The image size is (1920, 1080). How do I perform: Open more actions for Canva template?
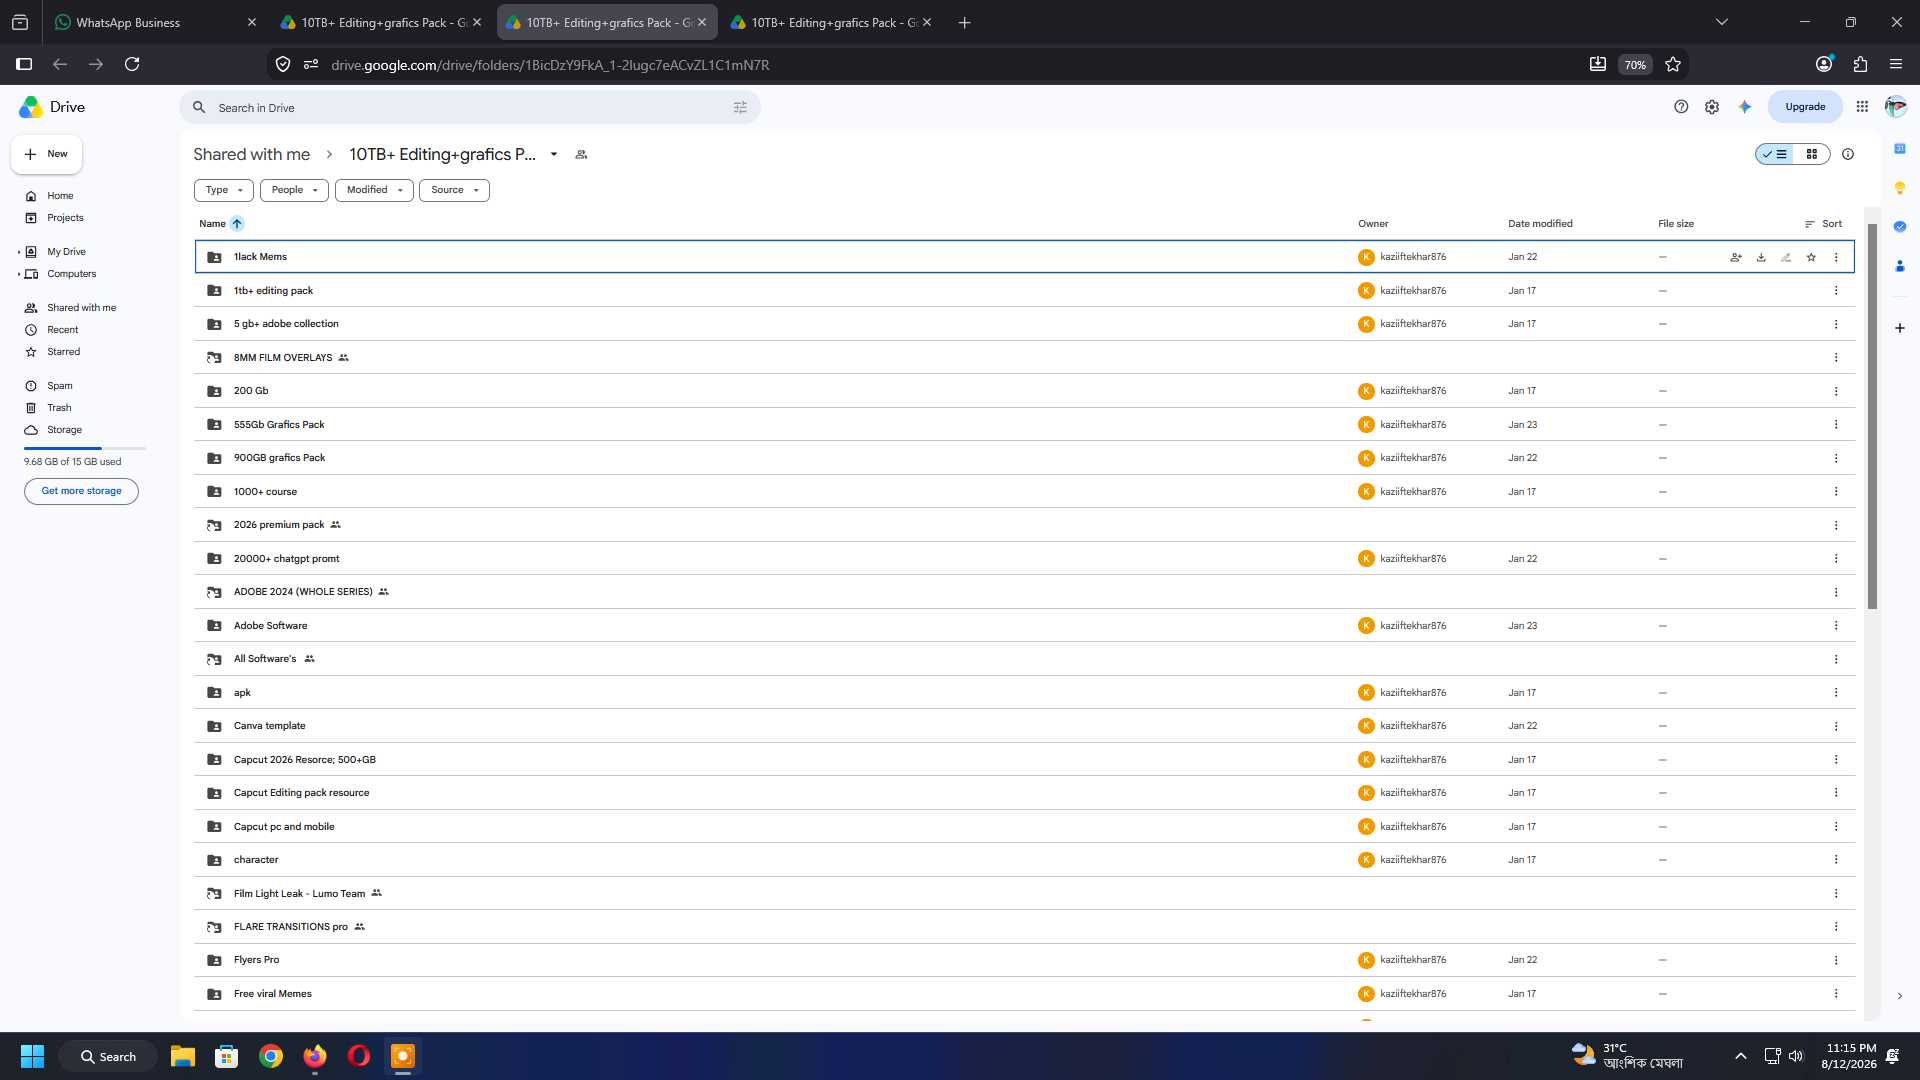tap(1836, 726)
